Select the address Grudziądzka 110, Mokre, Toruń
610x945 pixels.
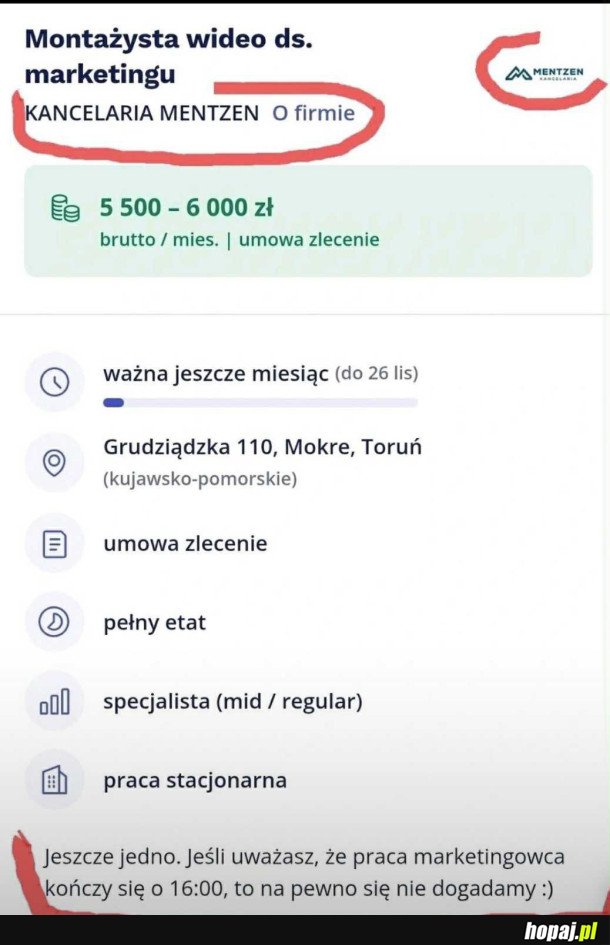coord(263,446)
